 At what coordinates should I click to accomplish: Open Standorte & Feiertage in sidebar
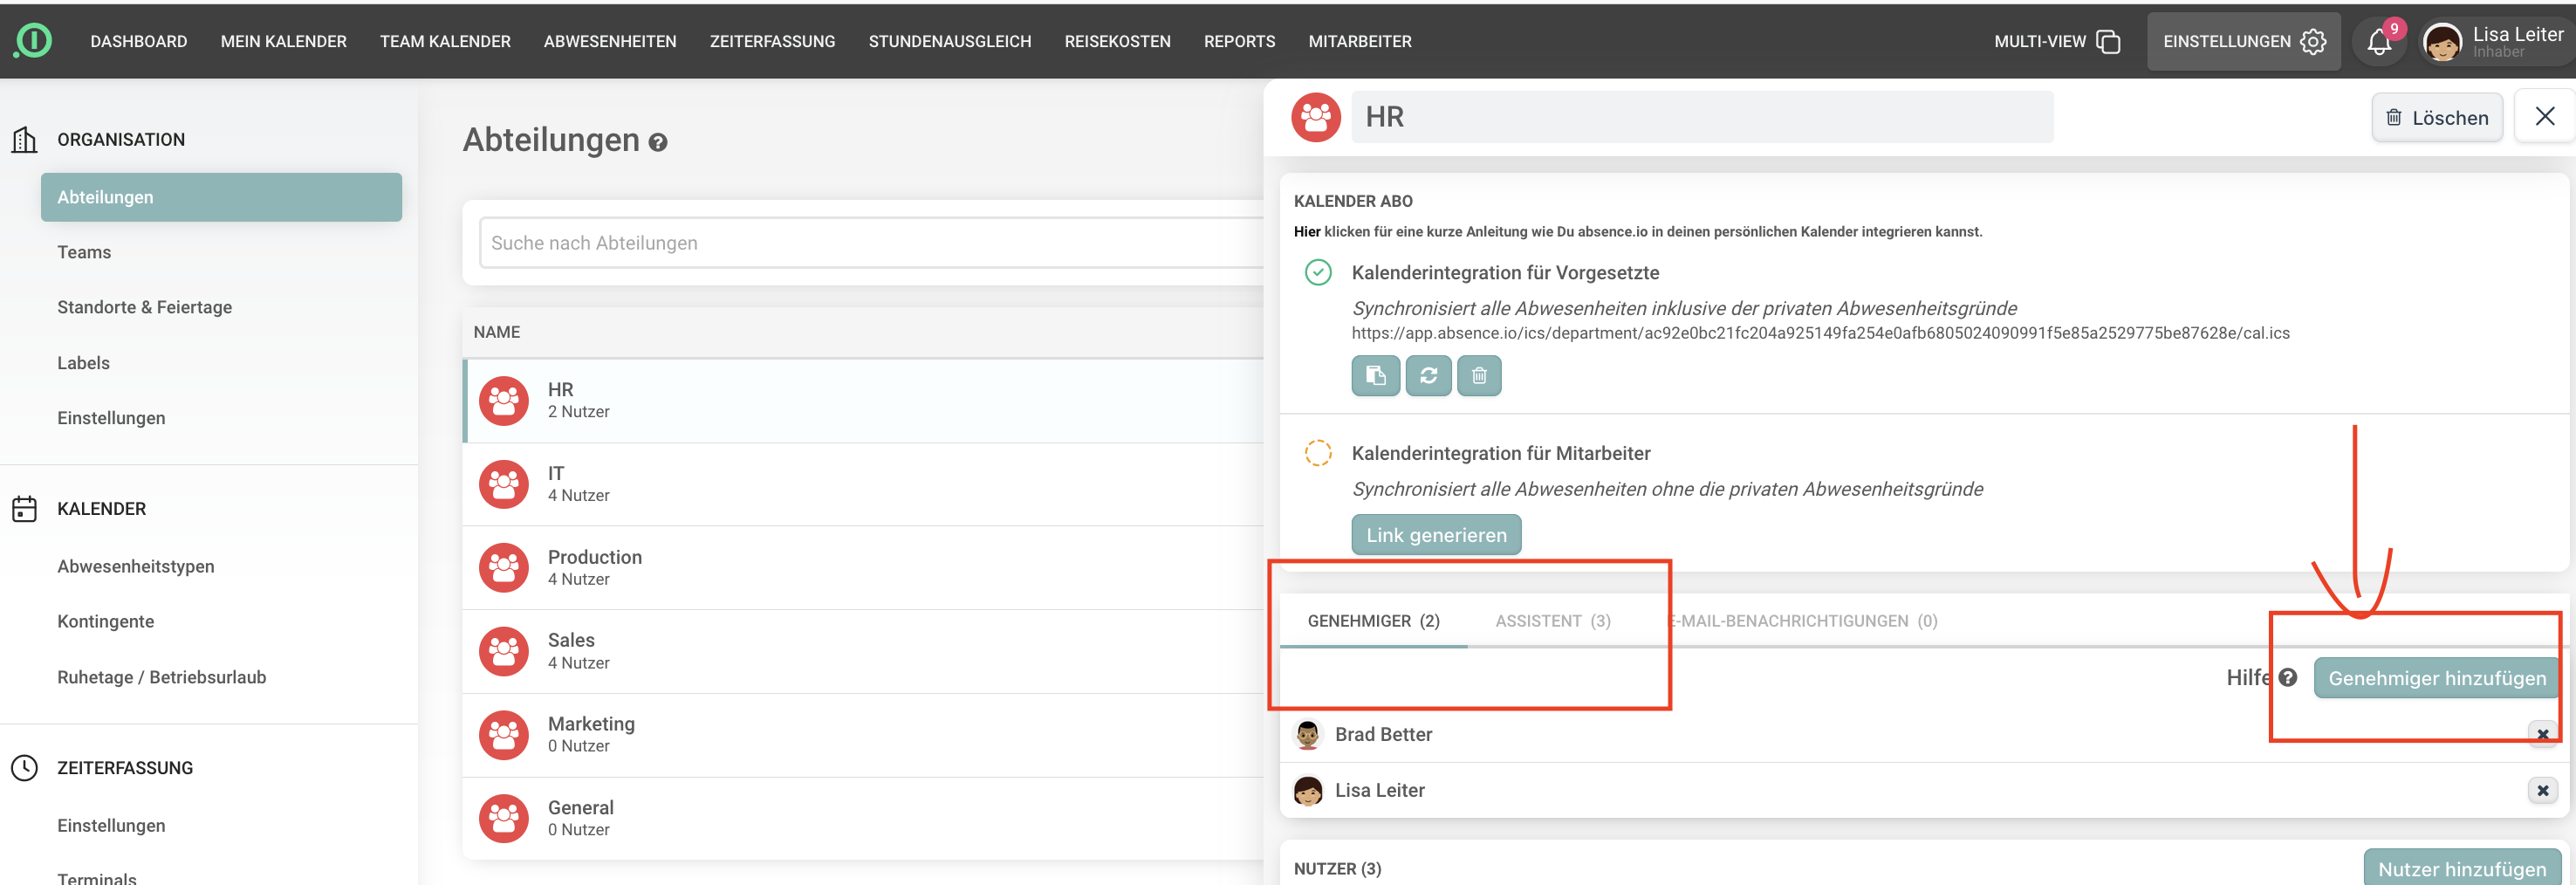144,307
